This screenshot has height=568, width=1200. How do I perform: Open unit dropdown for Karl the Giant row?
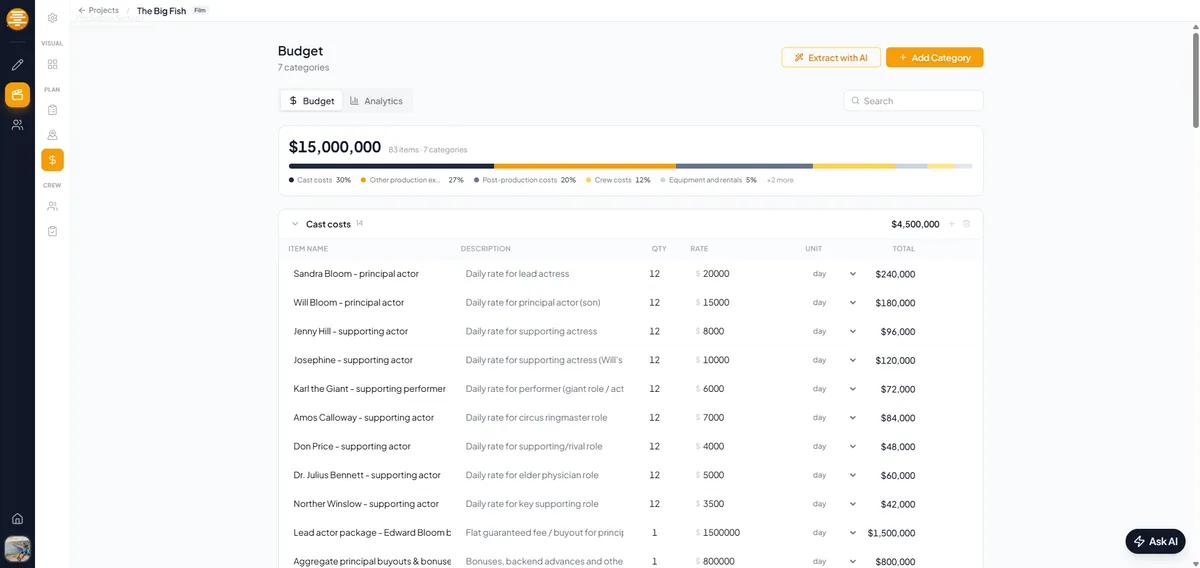(834, 389)
